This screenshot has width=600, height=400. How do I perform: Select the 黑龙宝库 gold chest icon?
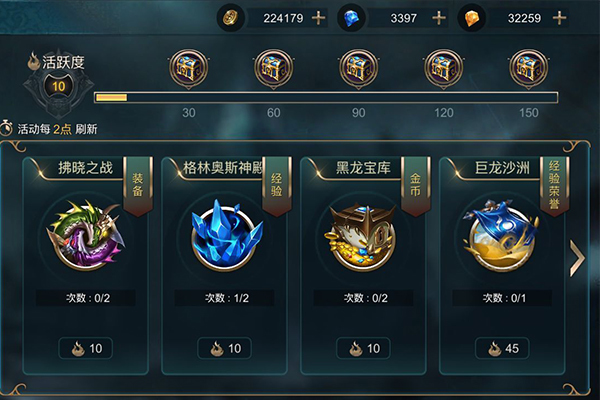[x=363, y=235]
